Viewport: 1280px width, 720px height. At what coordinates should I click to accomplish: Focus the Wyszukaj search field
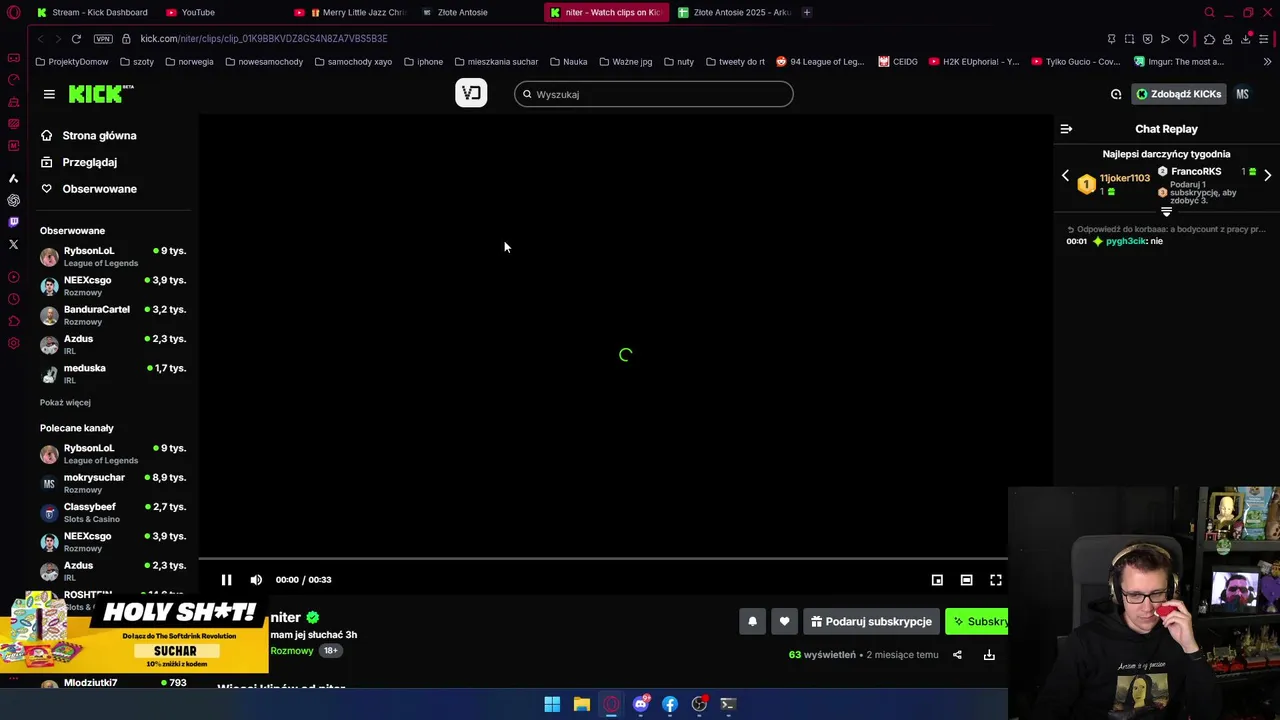tap(654, 94)
